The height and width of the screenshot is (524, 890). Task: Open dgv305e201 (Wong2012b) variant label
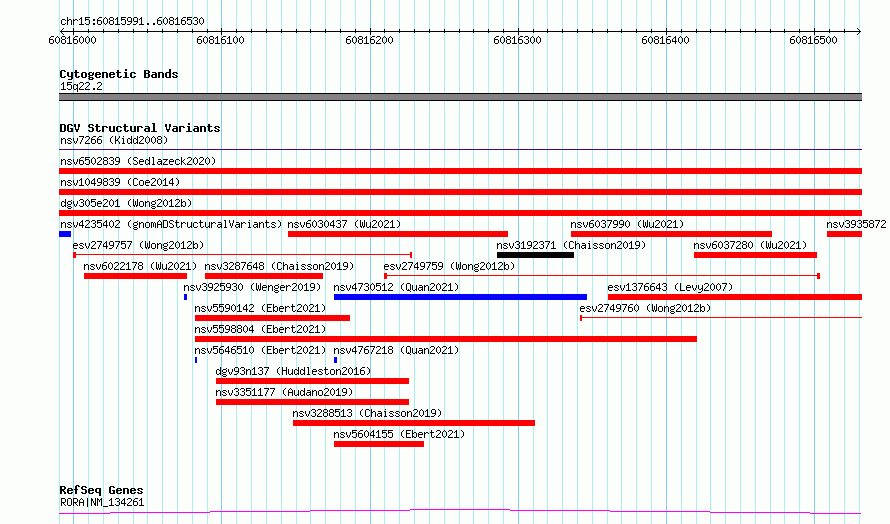click(126, 203)
